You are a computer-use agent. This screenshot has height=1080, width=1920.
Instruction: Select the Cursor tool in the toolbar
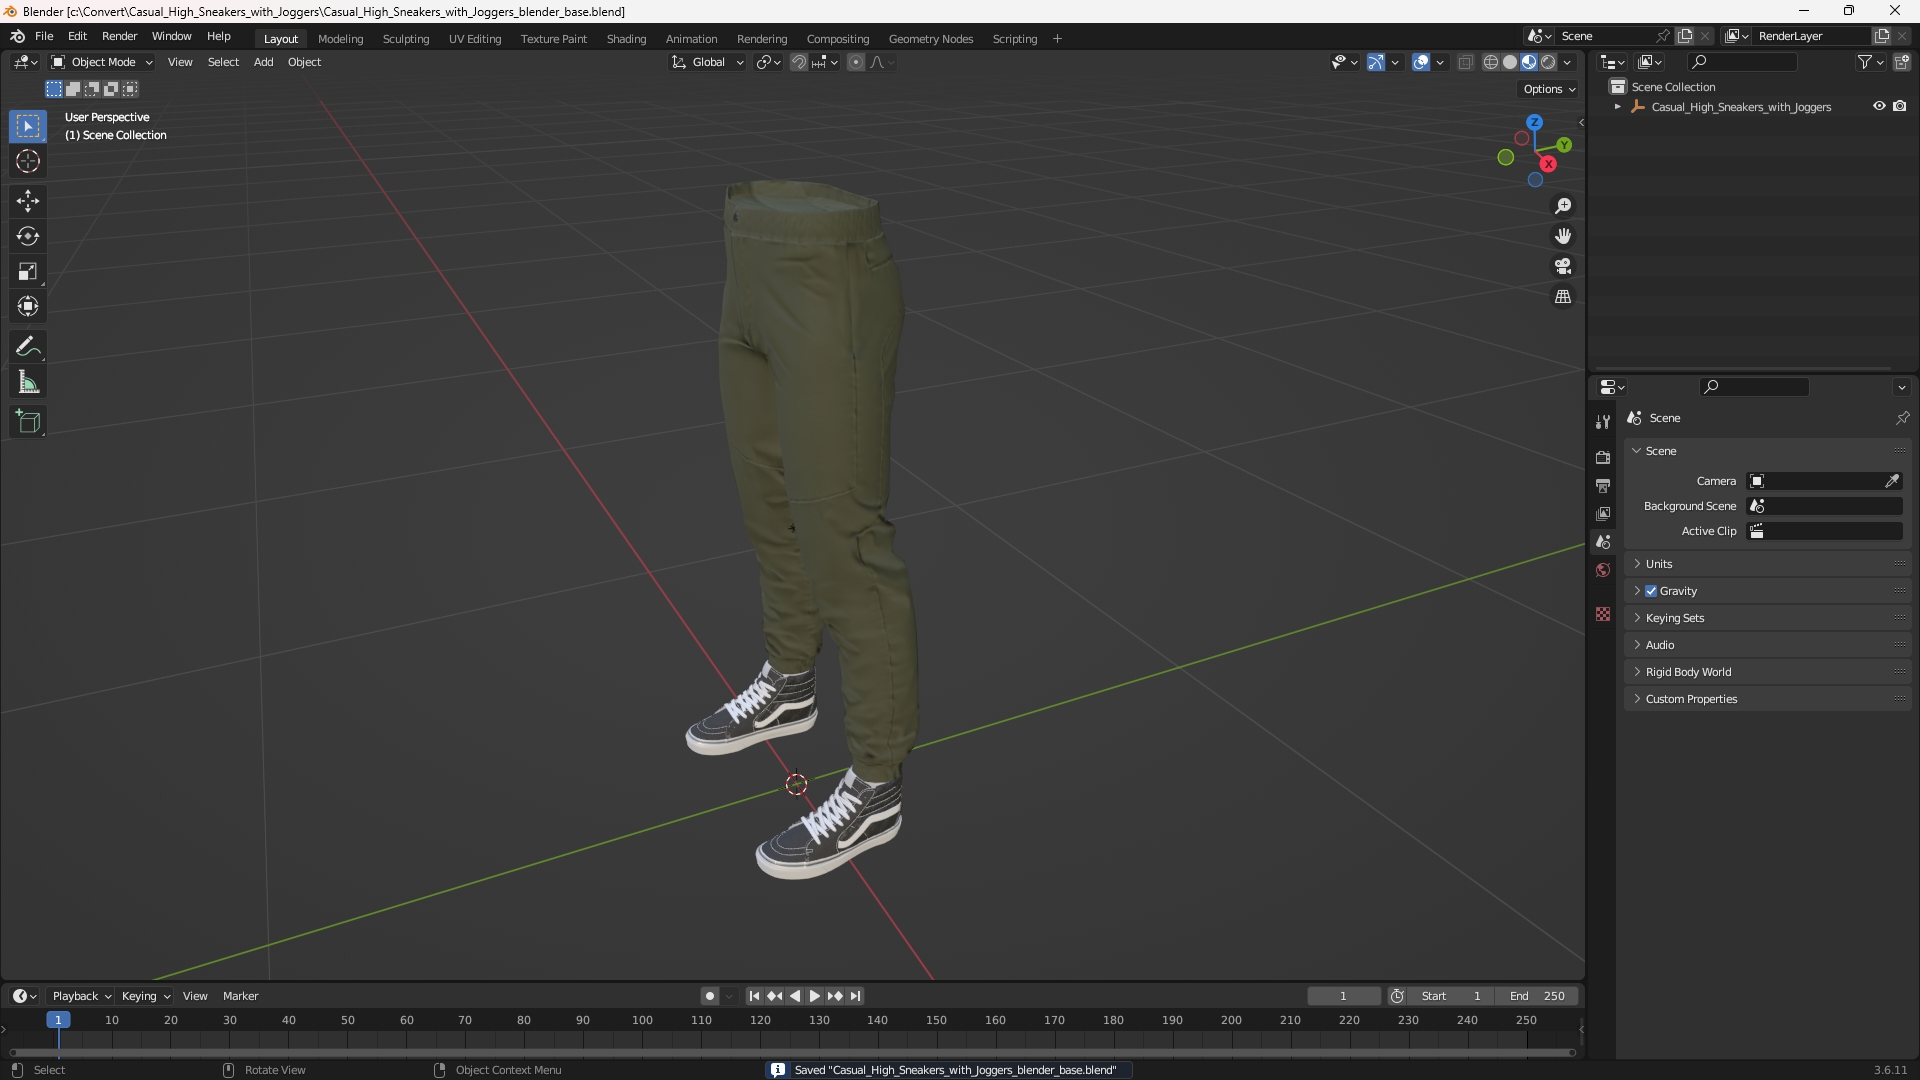tap(28, 161)
